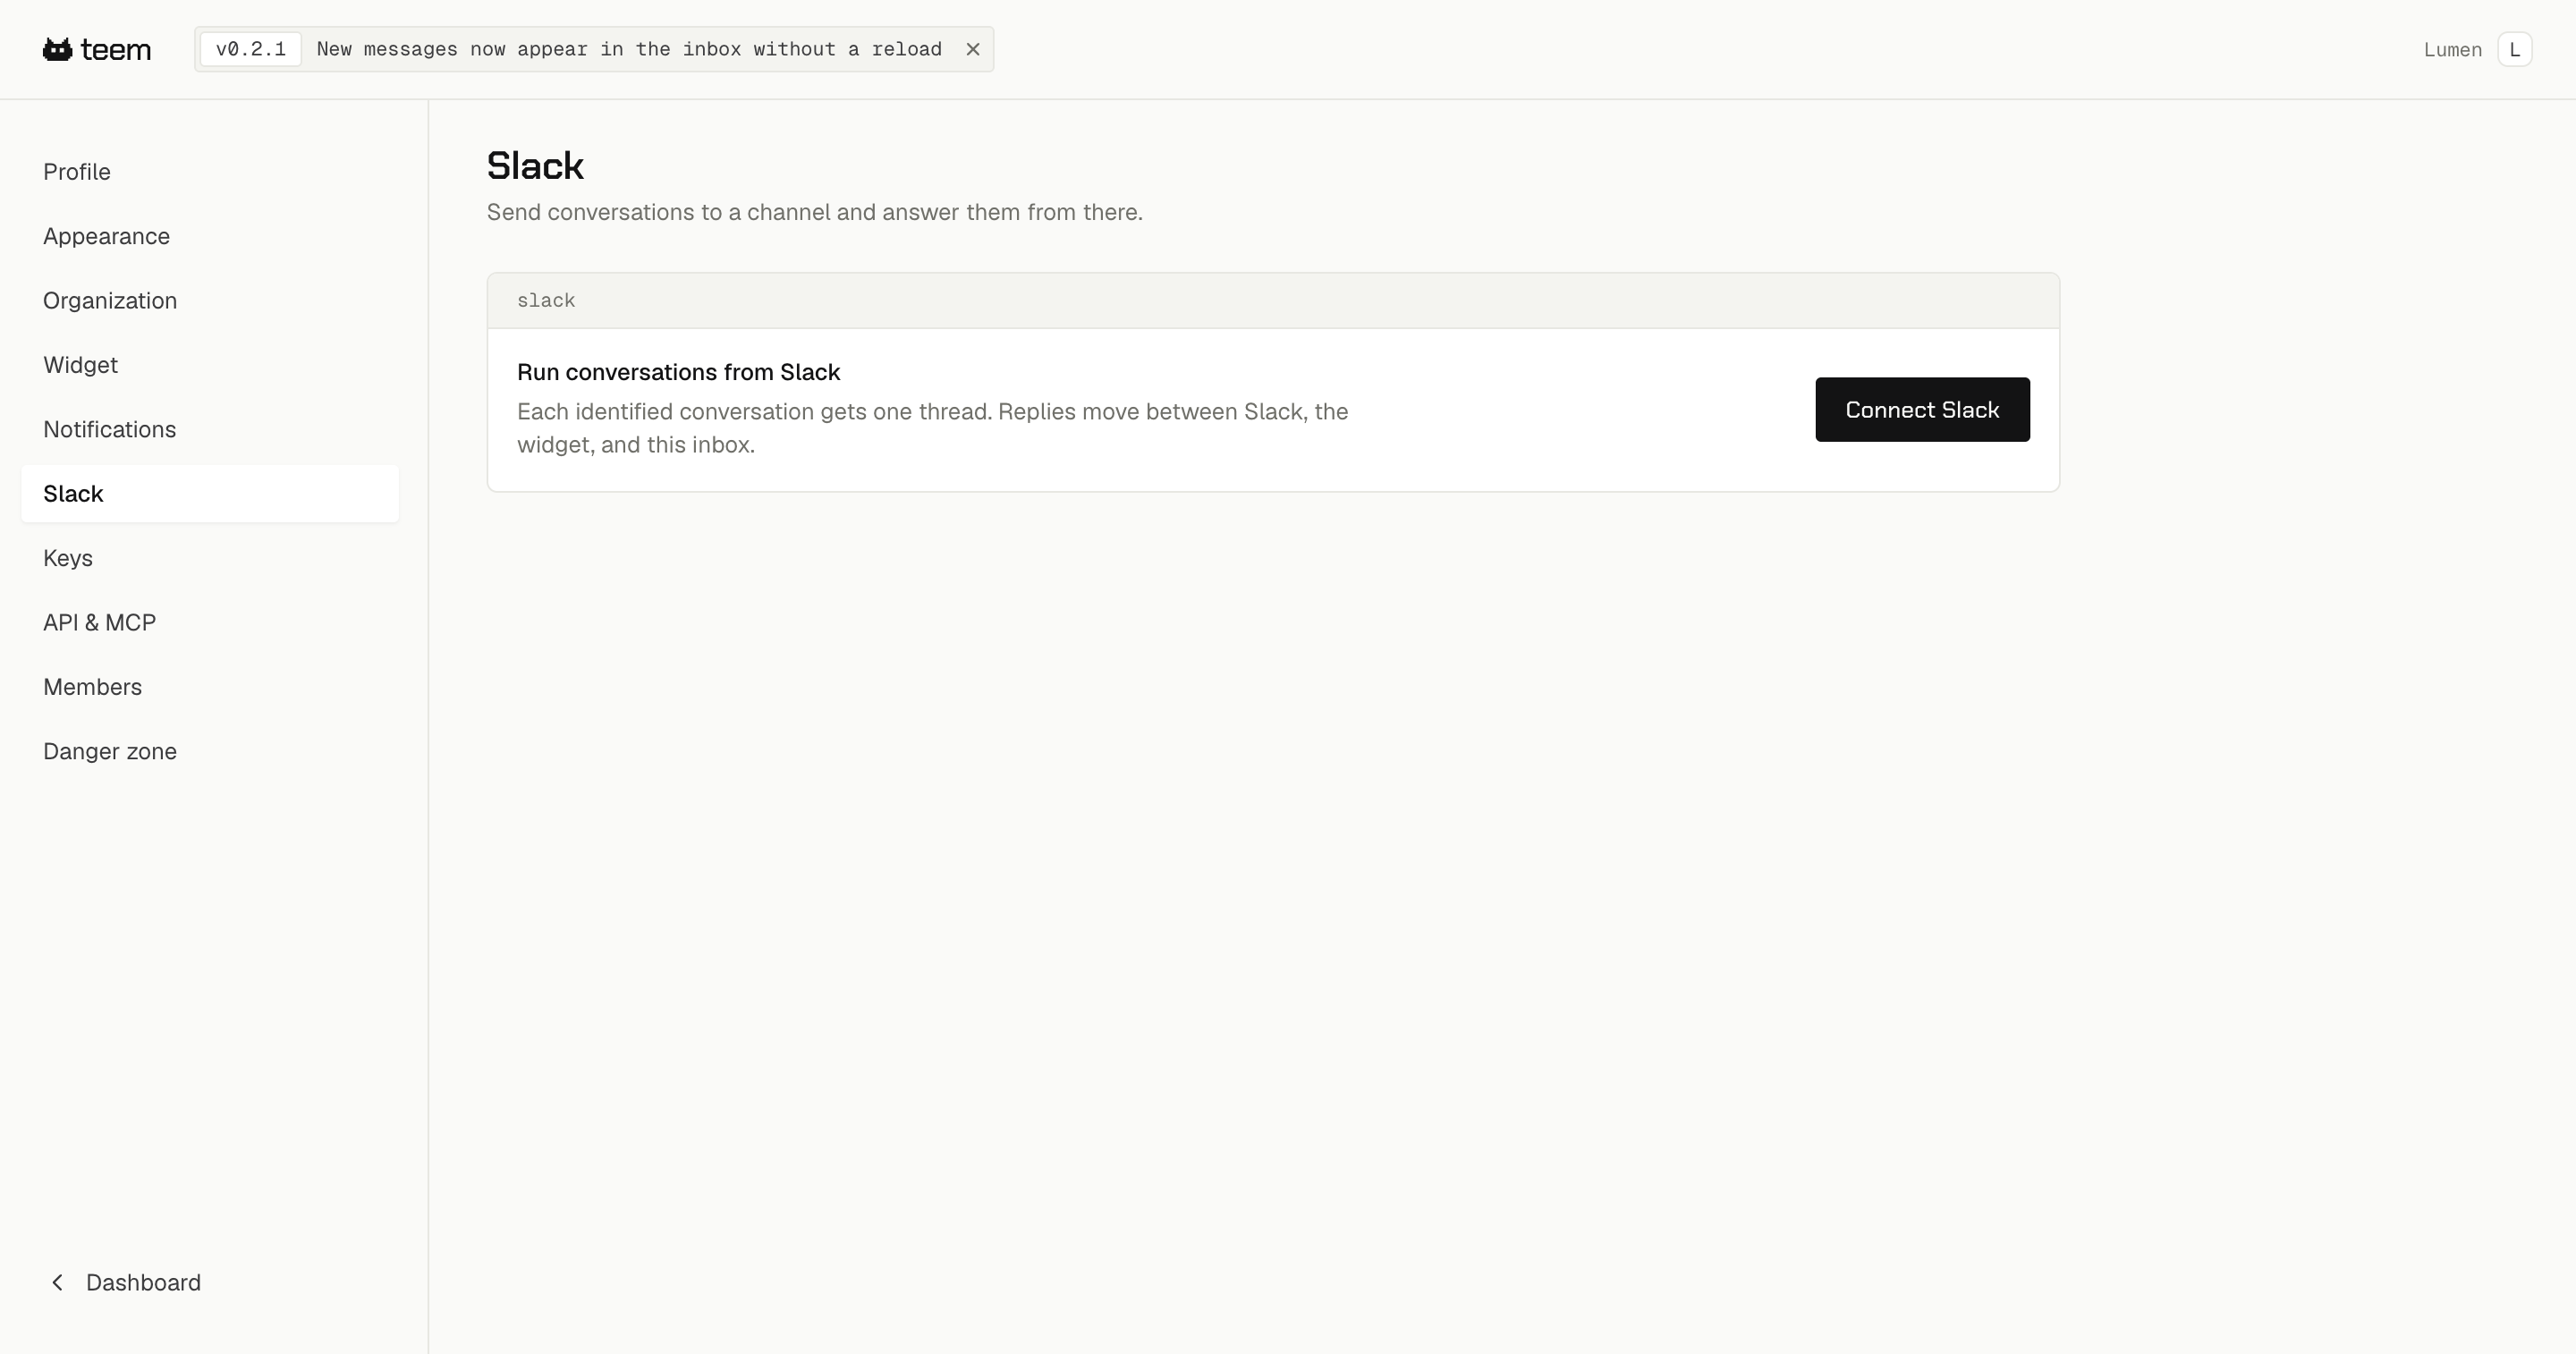Click the 'Send conversations to a channel' subtitle
The height and width of the screenshot is (1354, 2576).
(814, 212)
